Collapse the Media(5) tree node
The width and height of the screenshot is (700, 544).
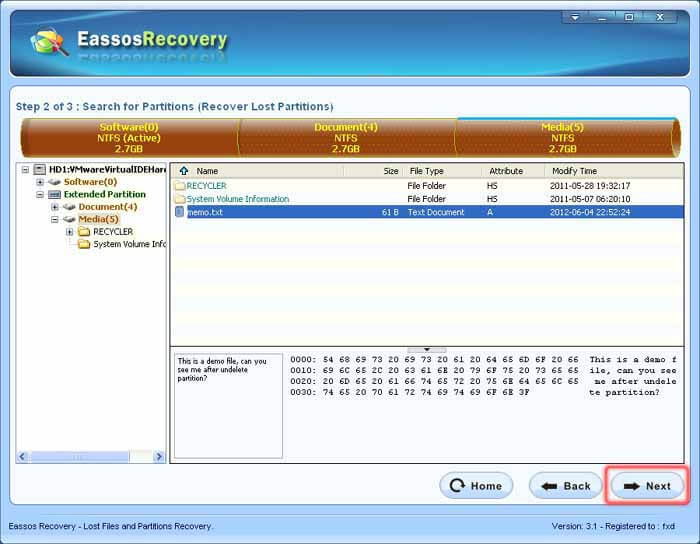55,220
